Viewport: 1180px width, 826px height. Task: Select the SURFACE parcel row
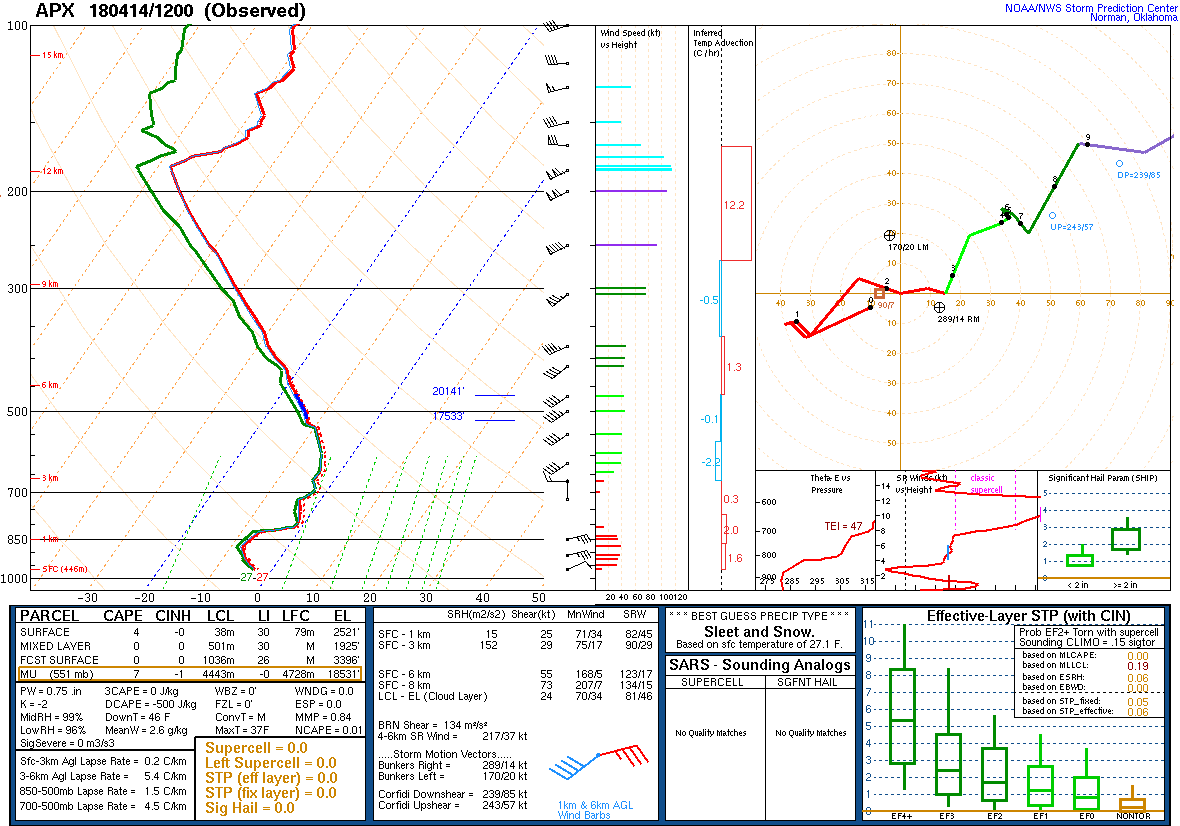190,632
